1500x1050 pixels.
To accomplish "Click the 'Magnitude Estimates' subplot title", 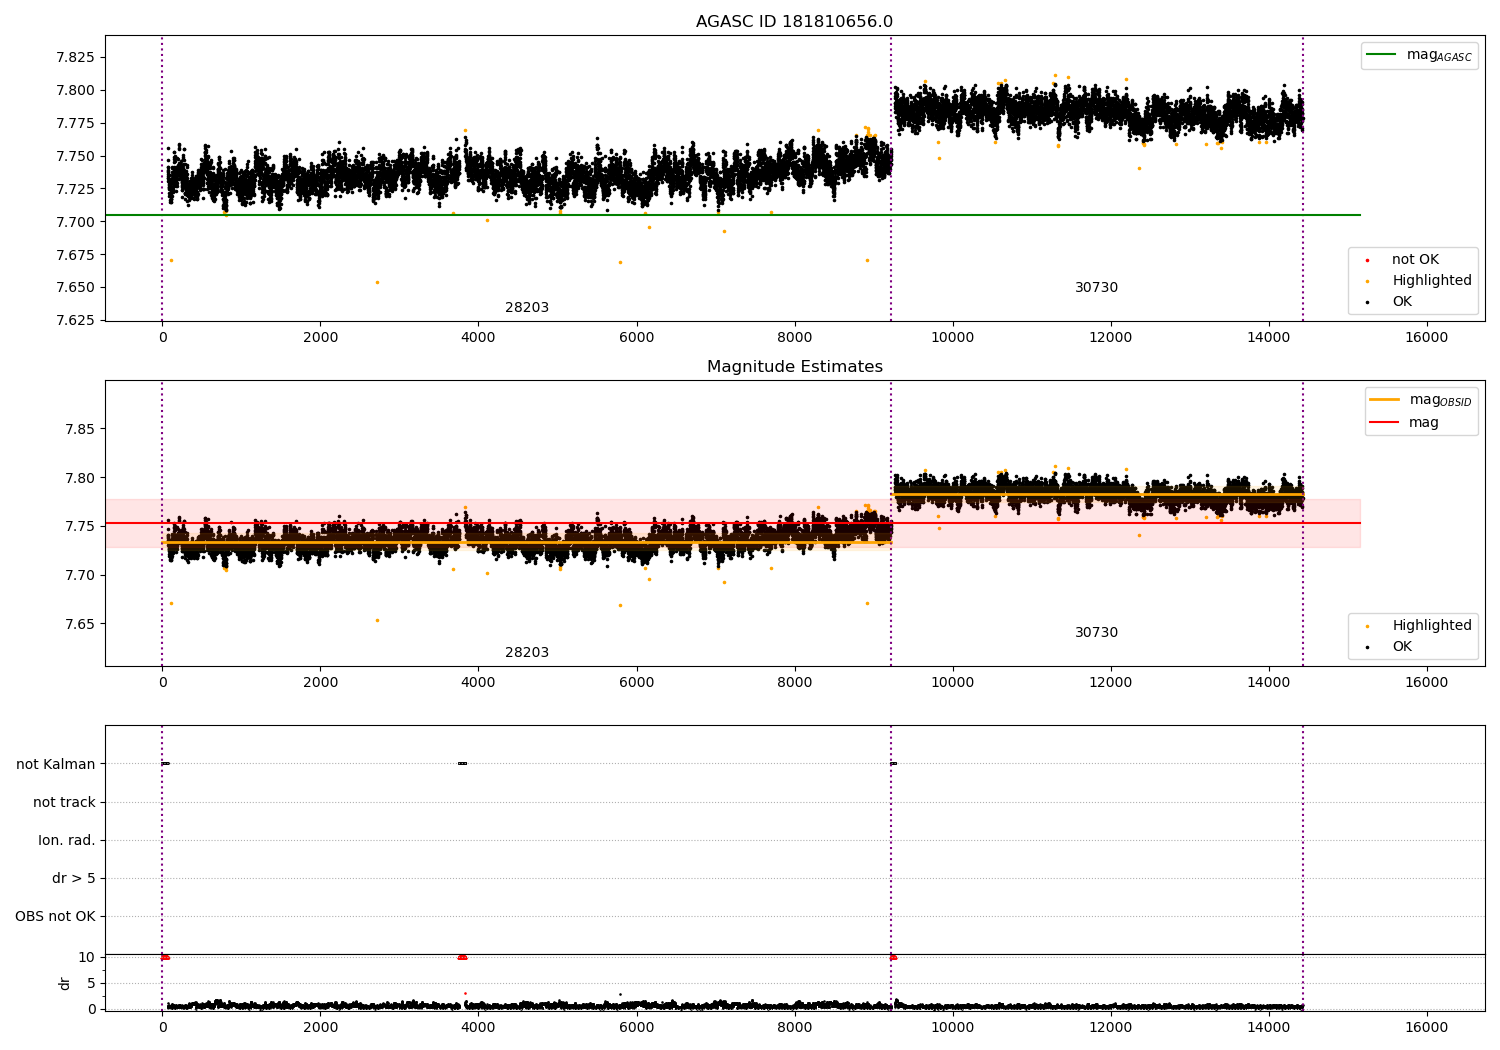I will 794,367.
